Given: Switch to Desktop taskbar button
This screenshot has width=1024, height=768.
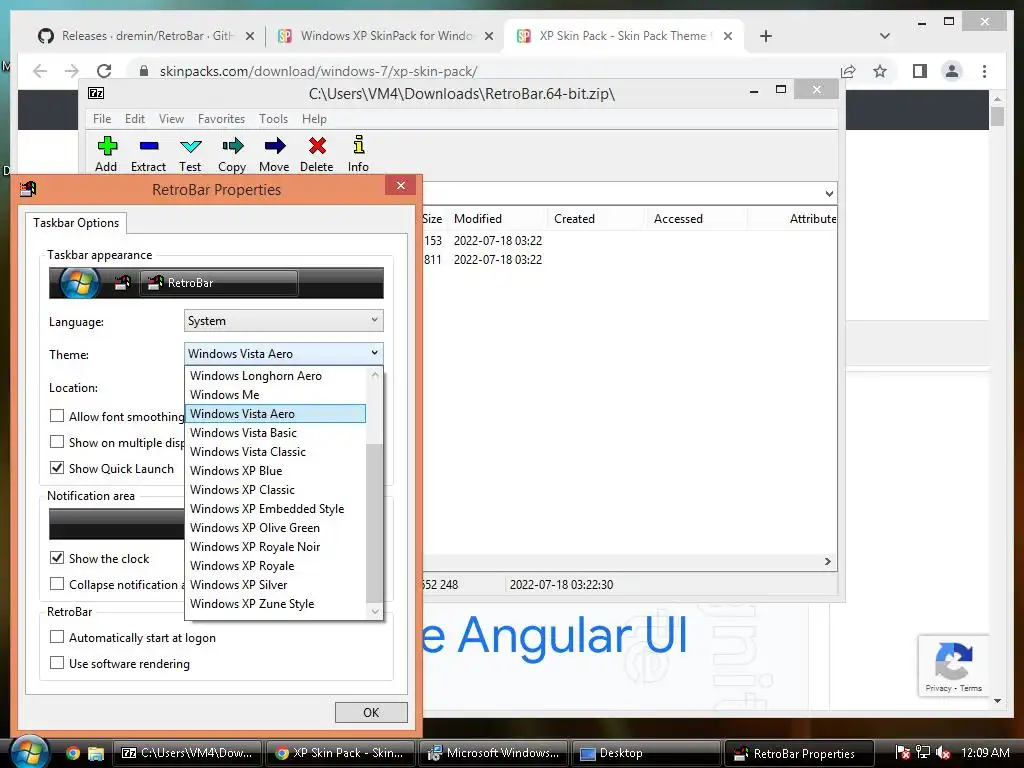Looking at the screenshot, I should point(647,753).
